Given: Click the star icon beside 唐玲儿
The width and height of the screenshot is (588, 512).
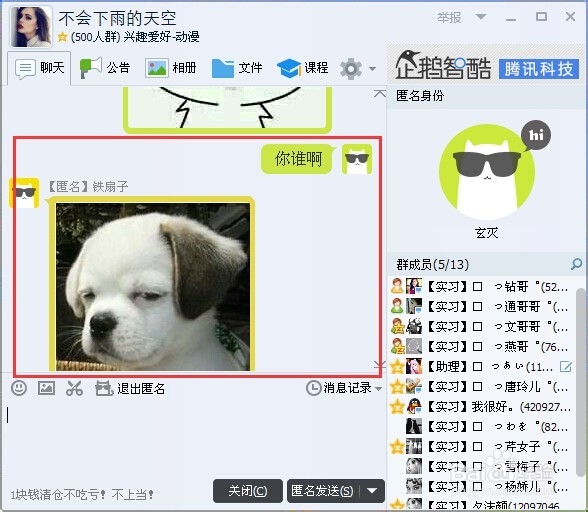Looking at the screenshot, I should click(397, 386).
